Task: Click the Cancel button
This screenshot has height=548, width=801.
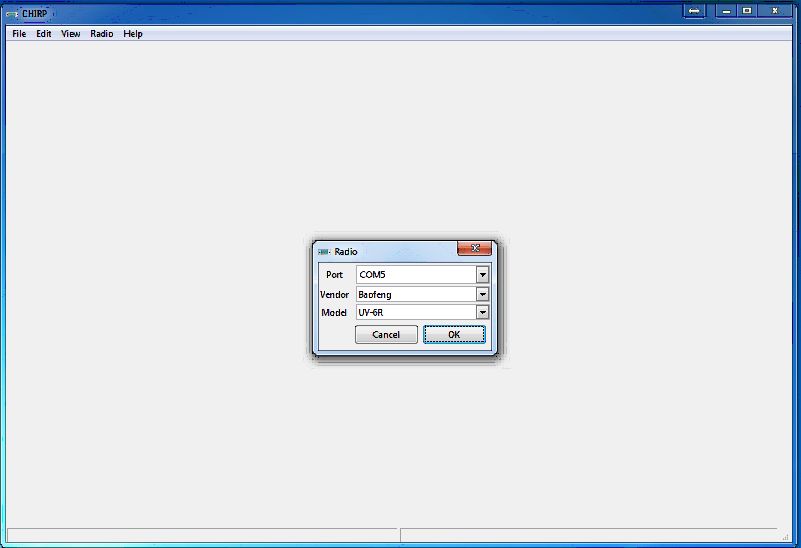Action: 386,335
